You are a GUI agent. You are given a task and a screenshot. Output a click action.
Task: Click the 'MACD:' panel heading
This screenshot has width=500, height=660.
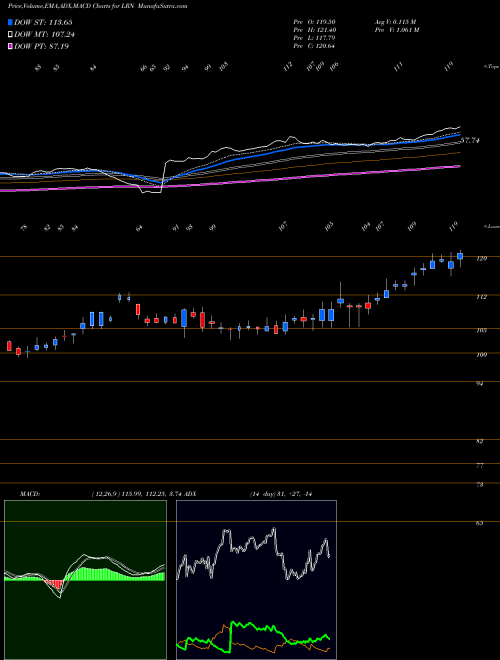29,494
